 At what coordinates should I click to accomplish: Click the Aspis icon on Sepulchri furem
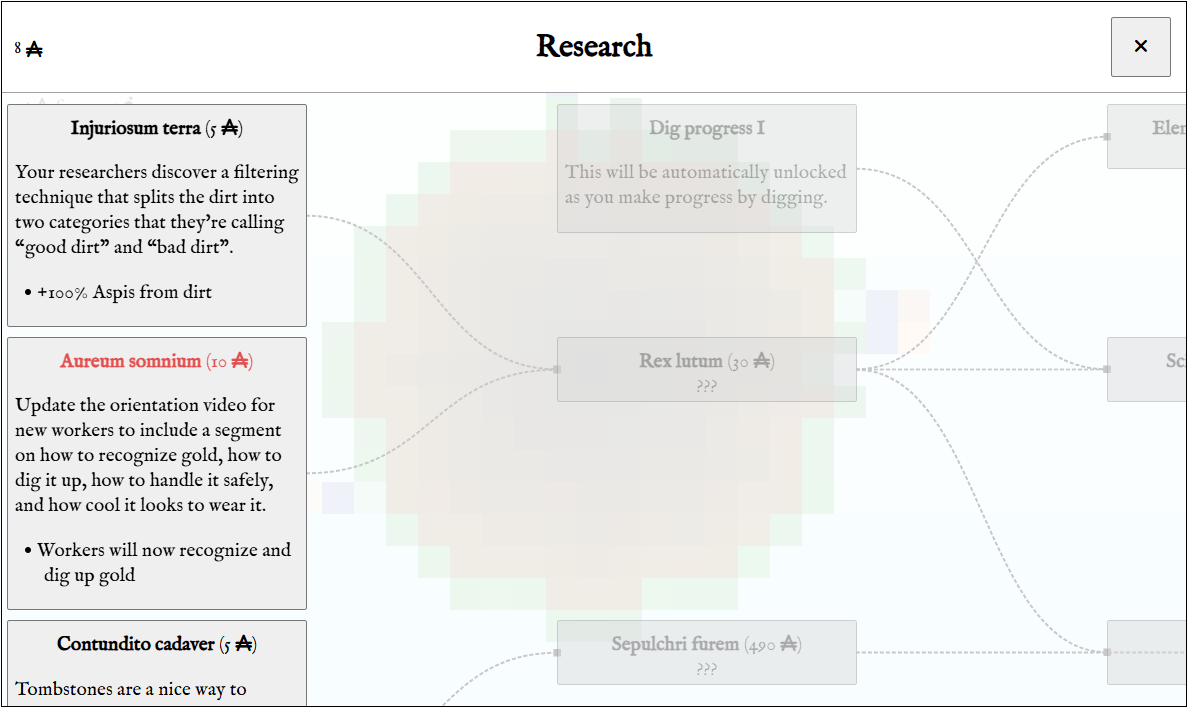click(x=789, y=644)
